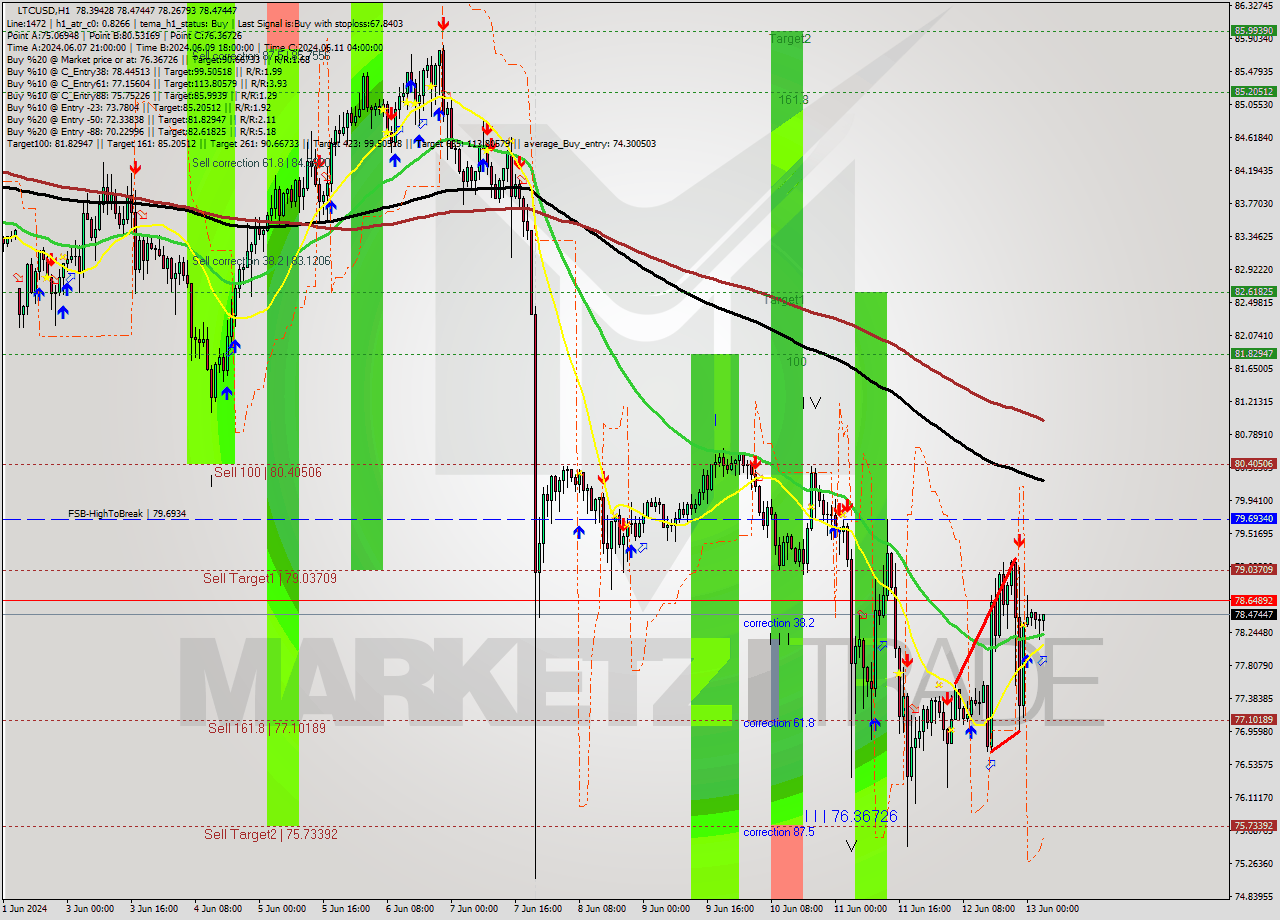Select 'Sell 161.8 | 77.10189' label
Screen dimensions: 1280x920
point(267,728)
